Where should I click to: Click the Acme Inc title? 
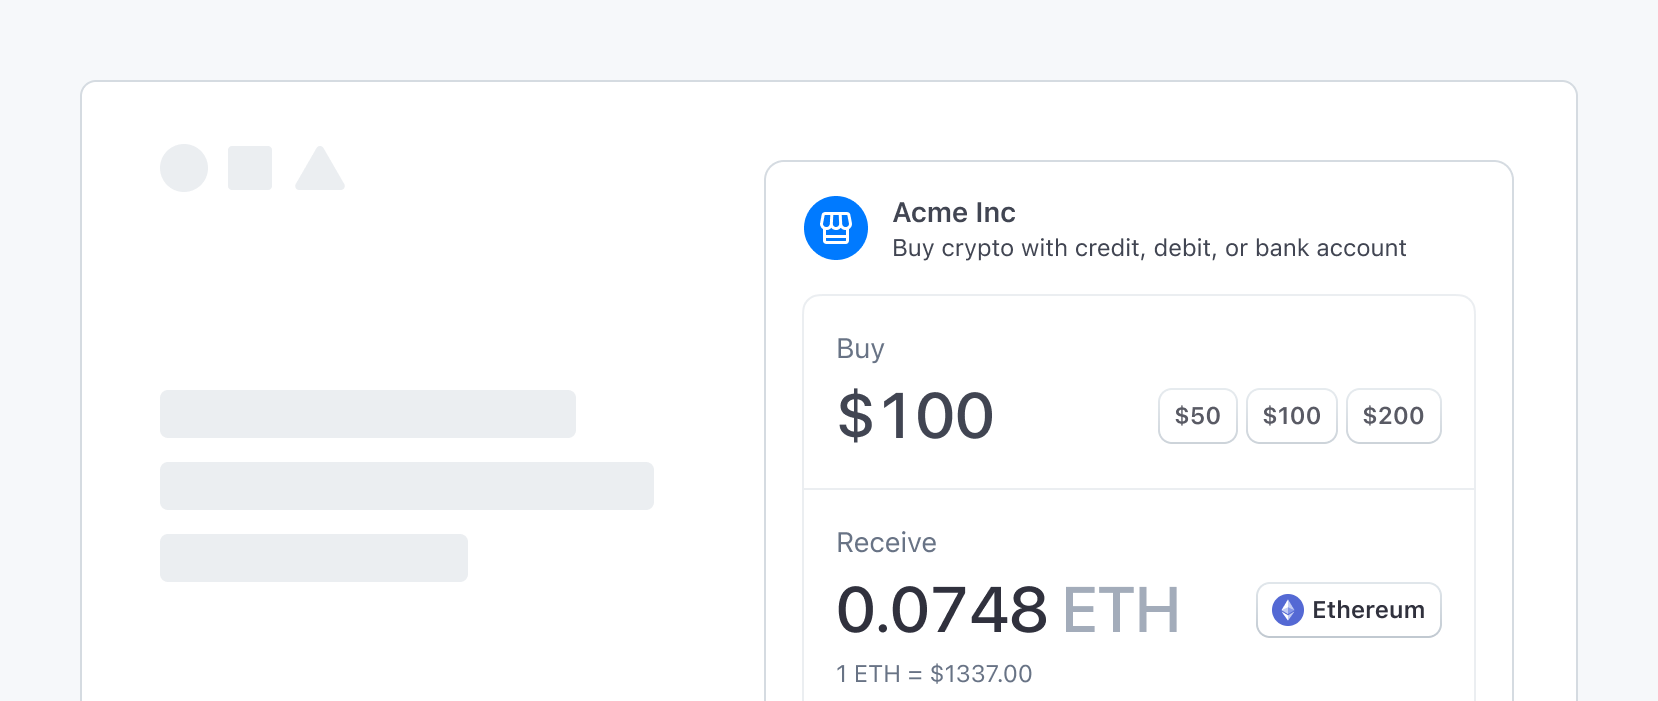coord(954,213)
